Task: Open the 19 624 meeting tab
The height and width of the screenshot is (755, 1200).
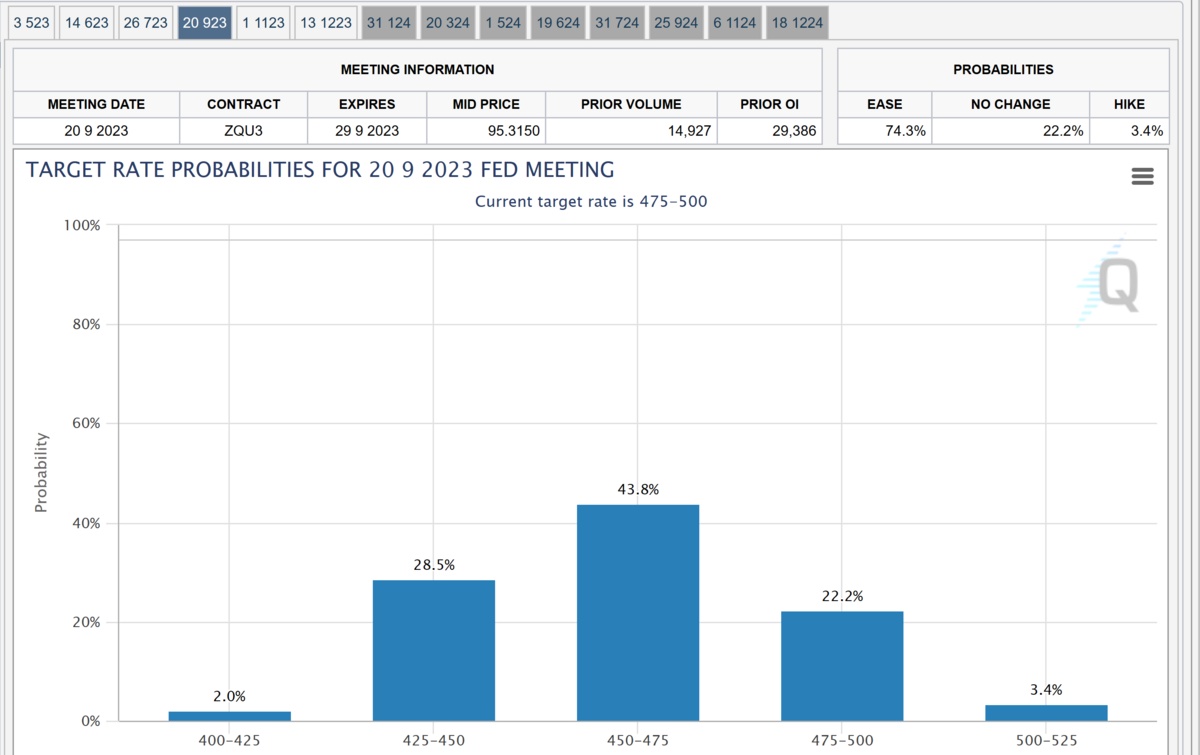Action: coord(558,22)
